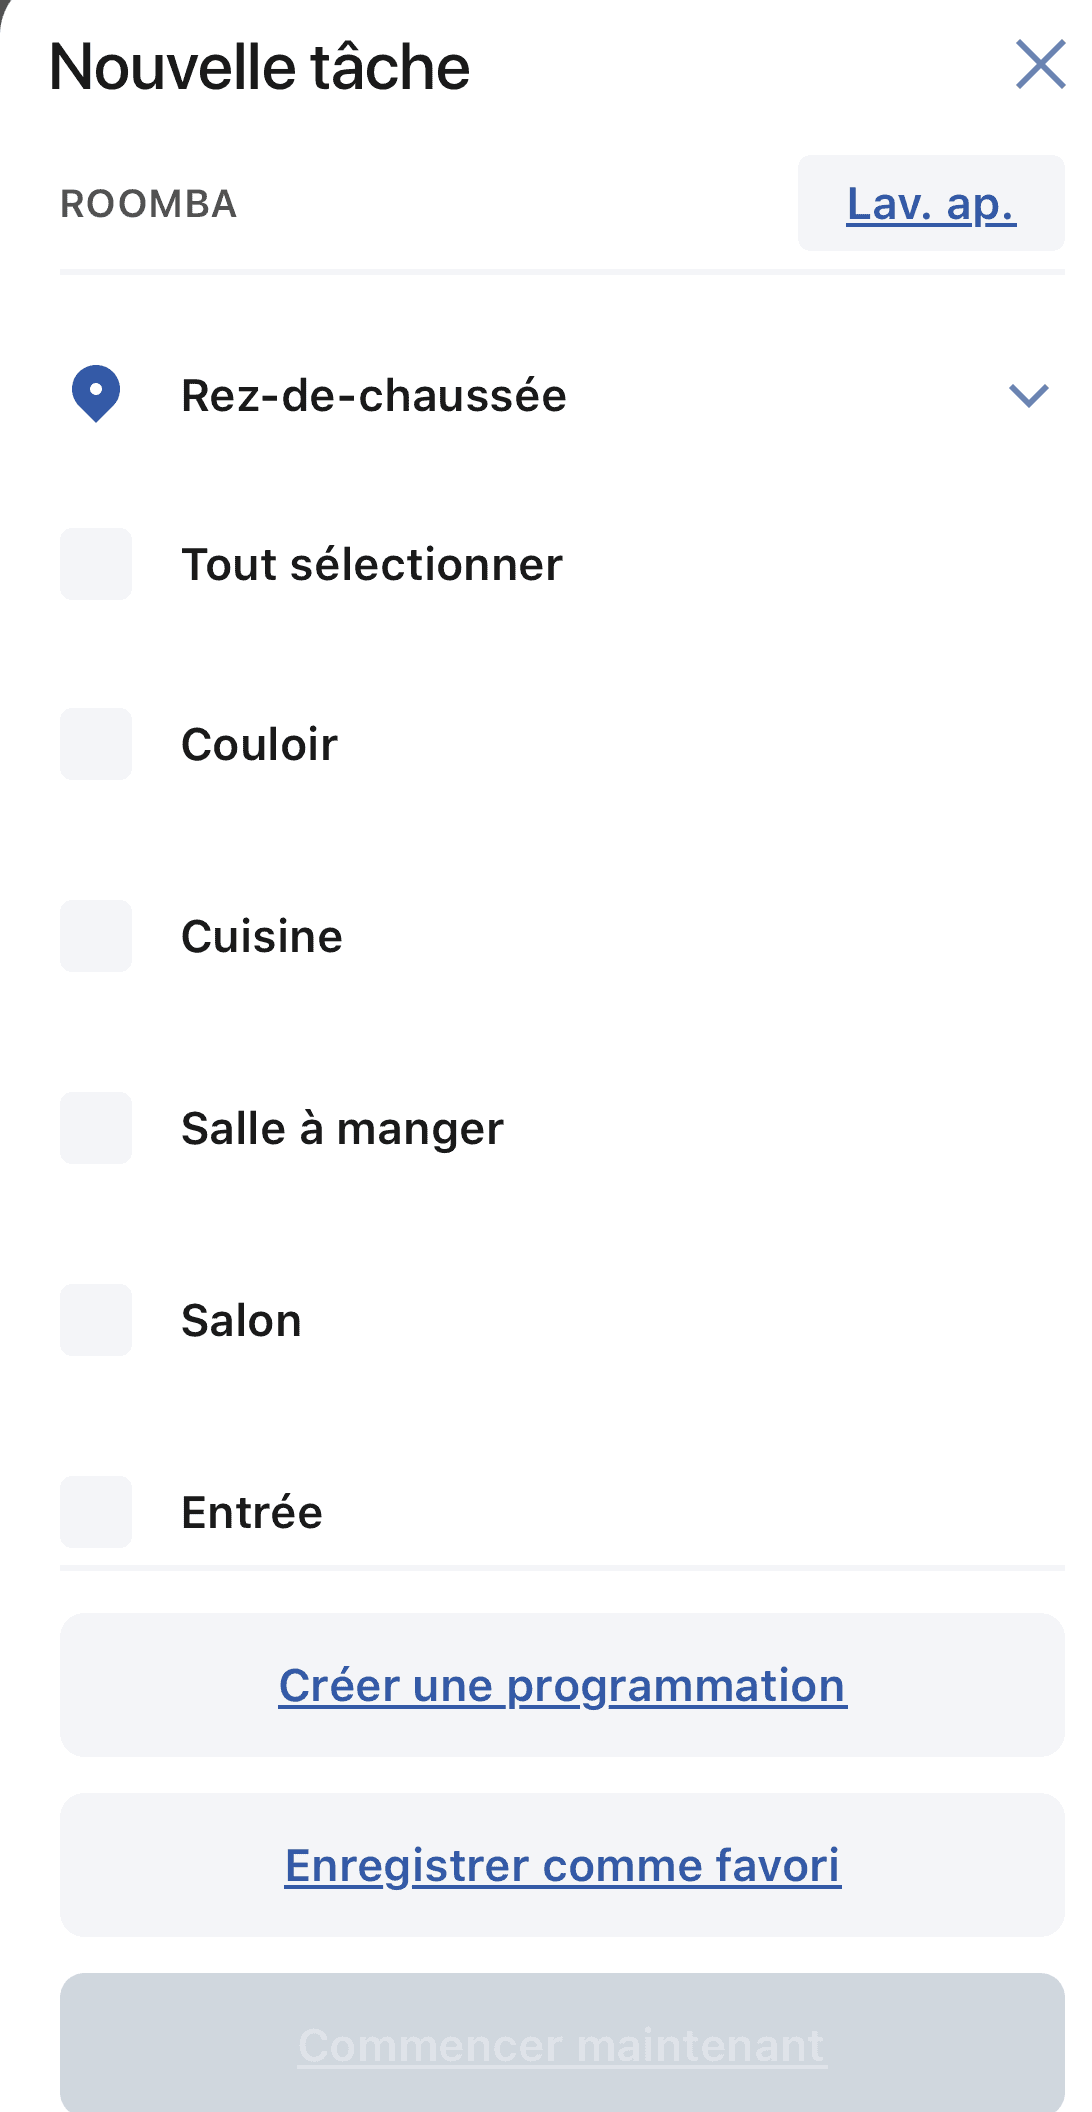
Task: Expand the Rez-de-chaussée floor dropdown chevron
Action: [x=1028, y=395]
